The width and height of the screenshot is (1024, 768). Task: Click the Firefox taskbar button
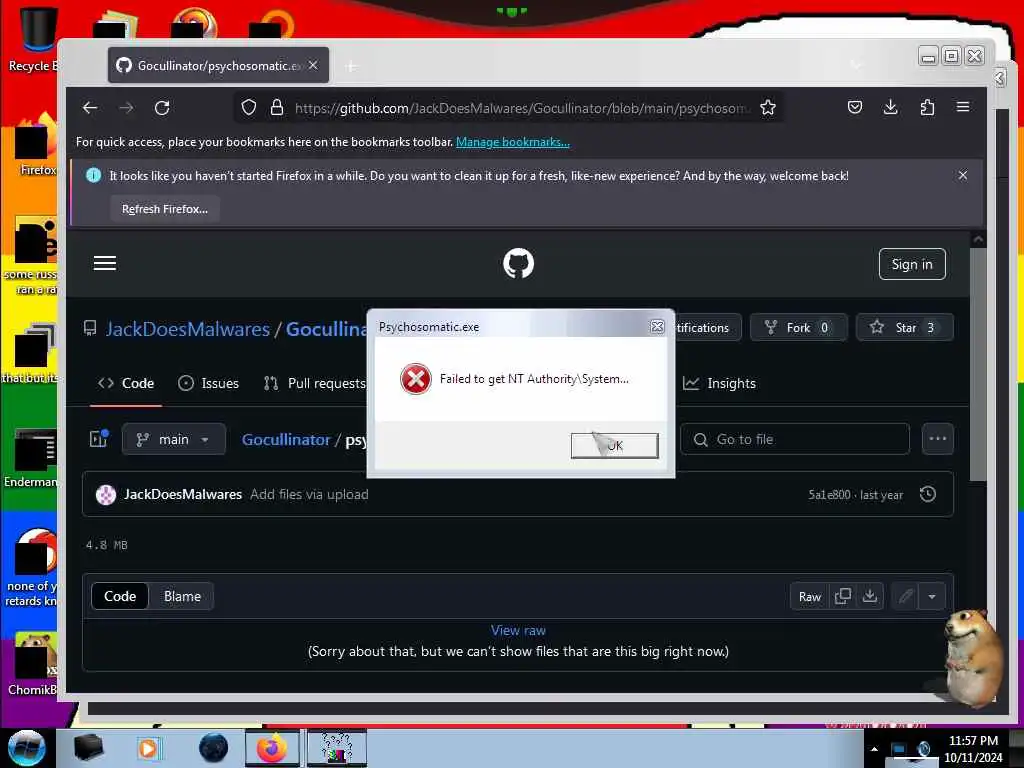click(x=272, y=748)
